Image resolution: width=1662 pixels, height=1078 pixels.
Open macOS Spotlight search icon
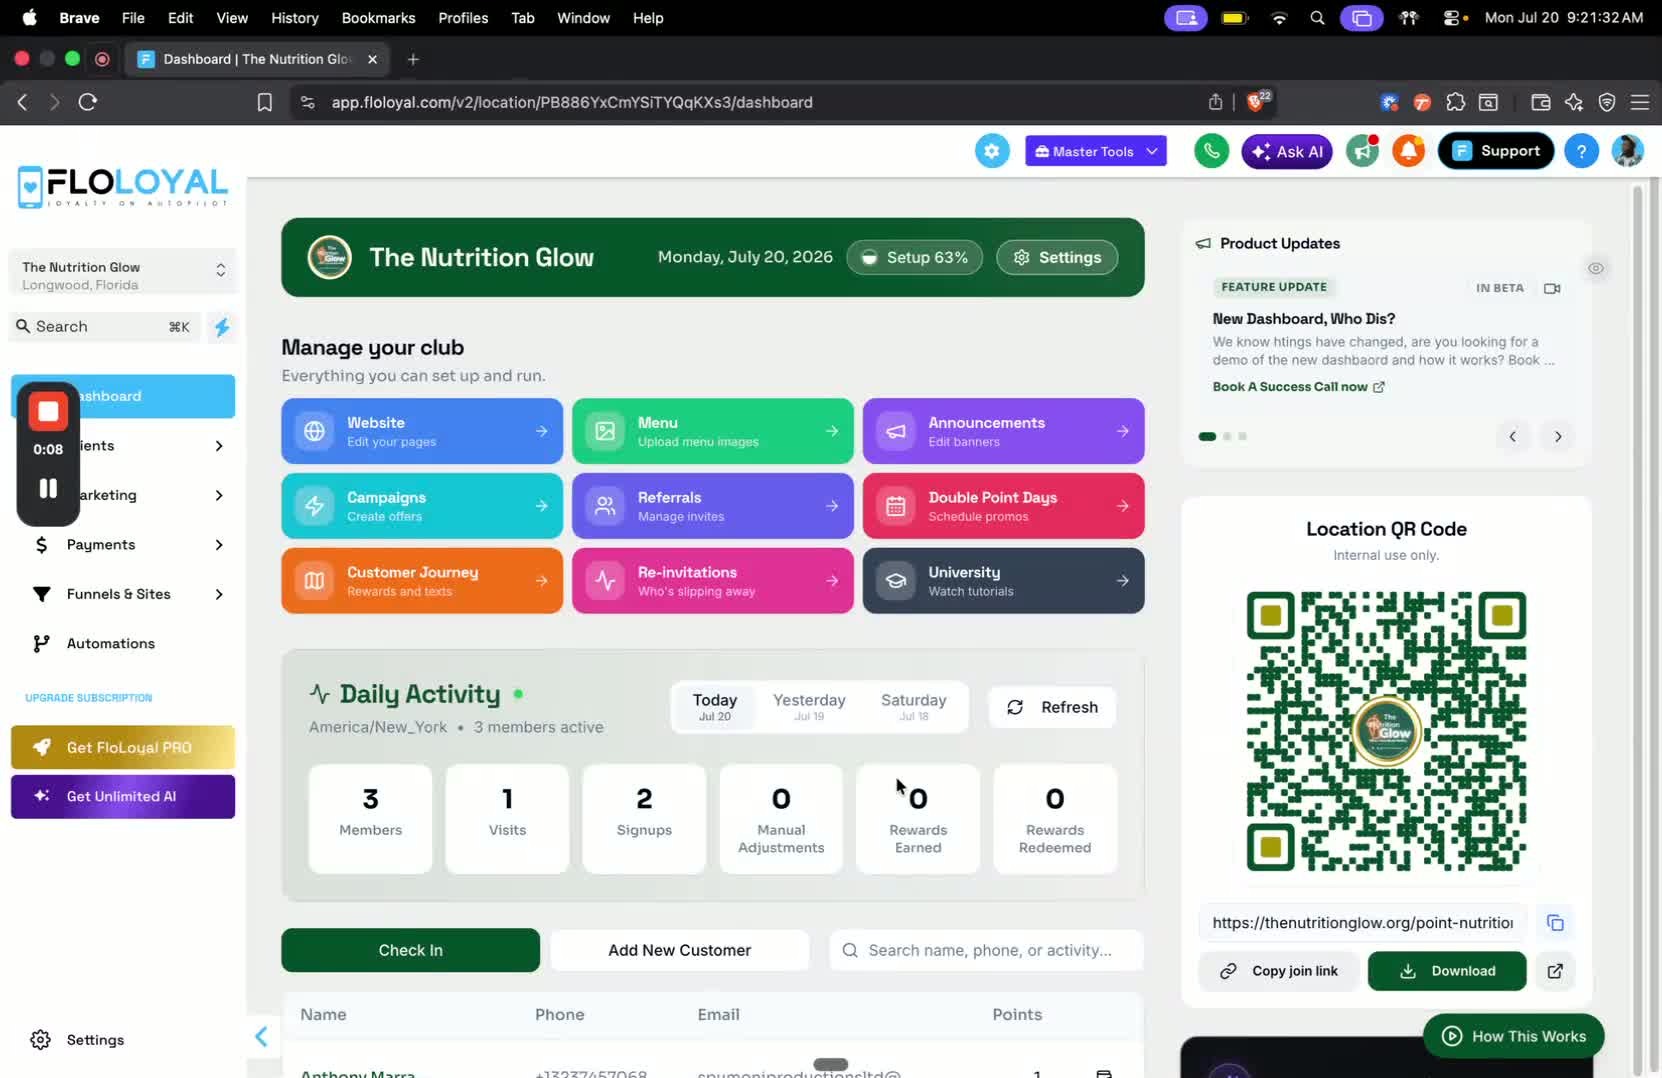pos(1317,18)
